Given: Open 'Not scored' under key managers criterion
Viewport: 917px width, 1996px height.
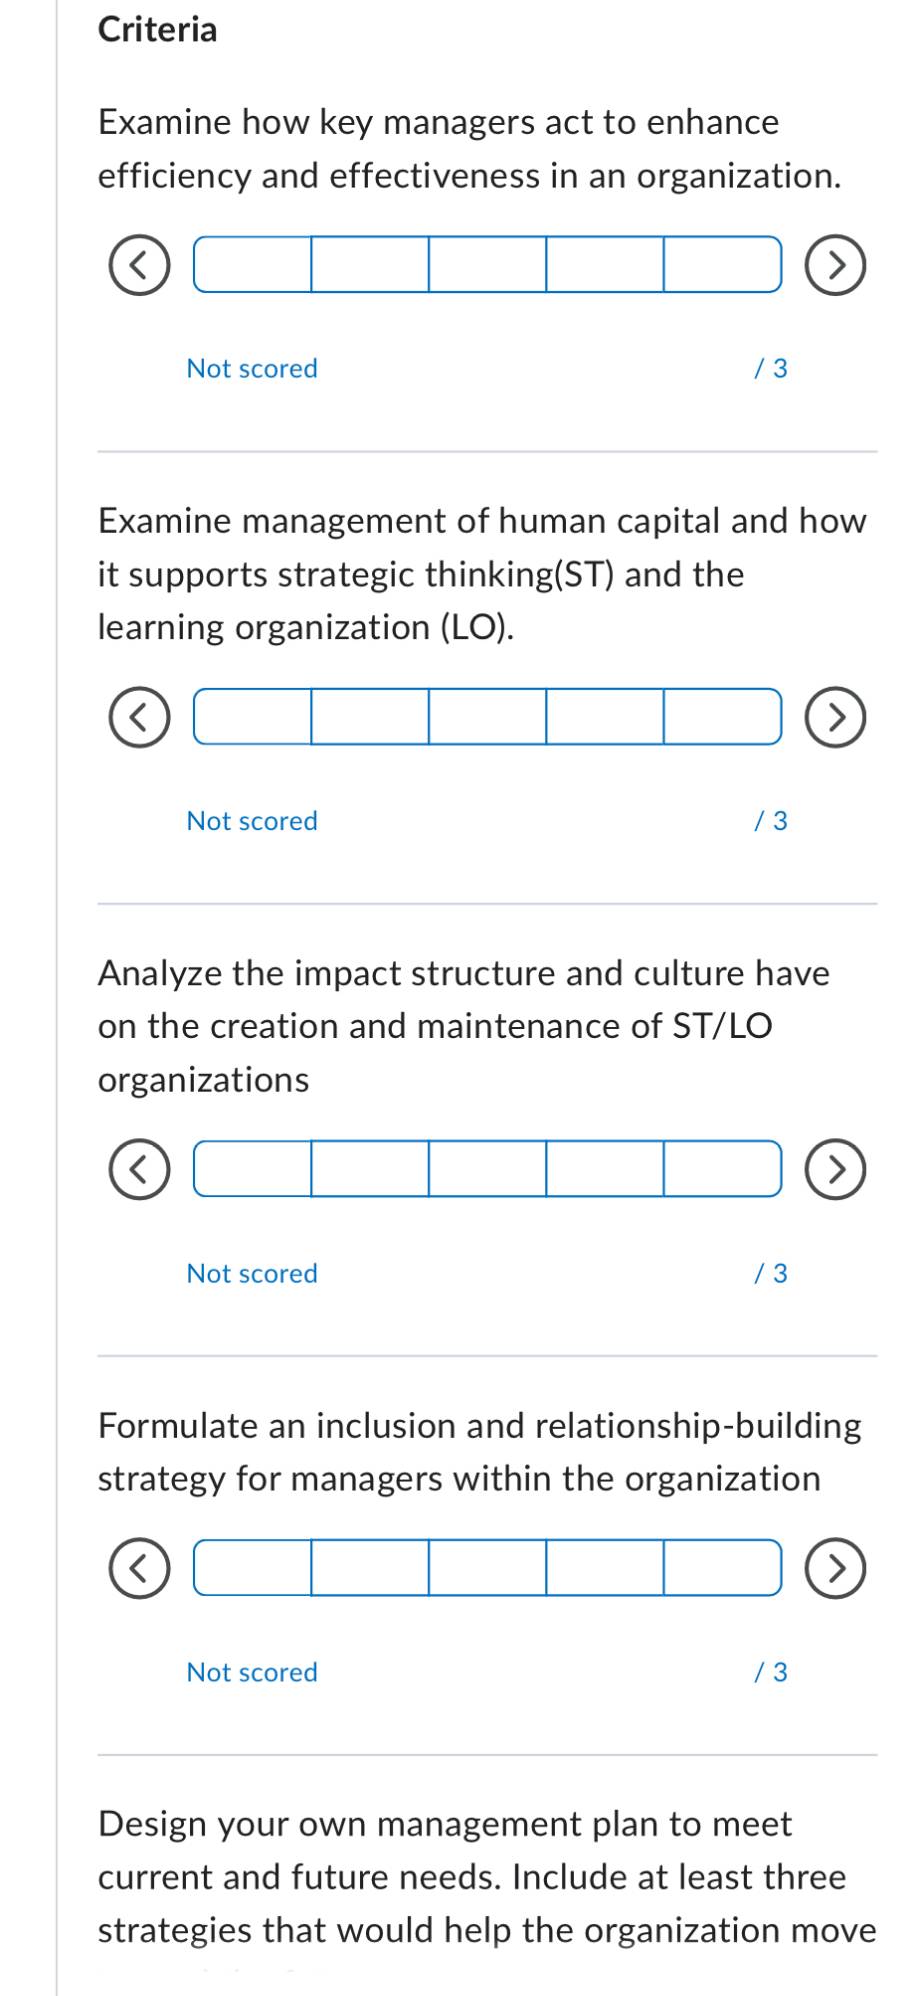Looking at the screenshot, I should click(x=252, y=369).
